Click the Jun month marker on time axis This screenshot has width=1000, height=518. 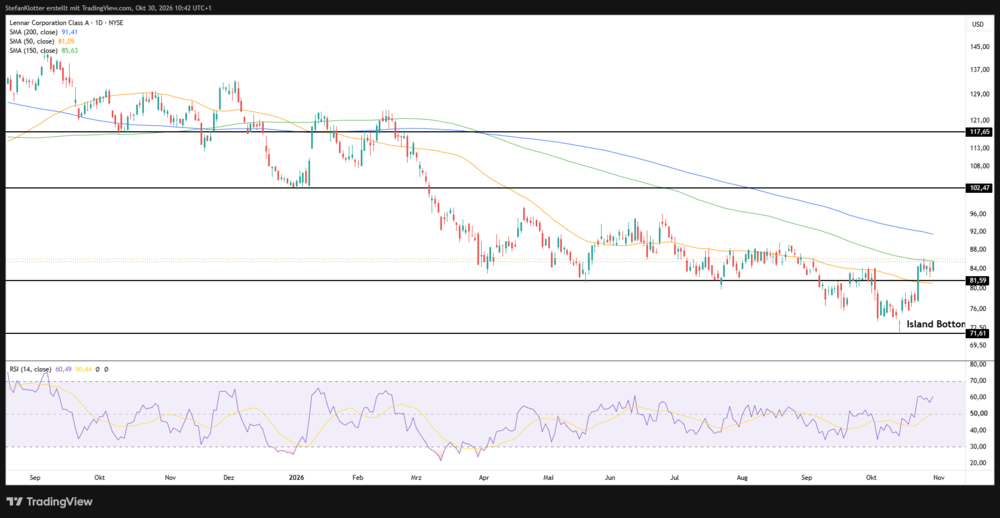pyautogui.click(x=610, y=477)
